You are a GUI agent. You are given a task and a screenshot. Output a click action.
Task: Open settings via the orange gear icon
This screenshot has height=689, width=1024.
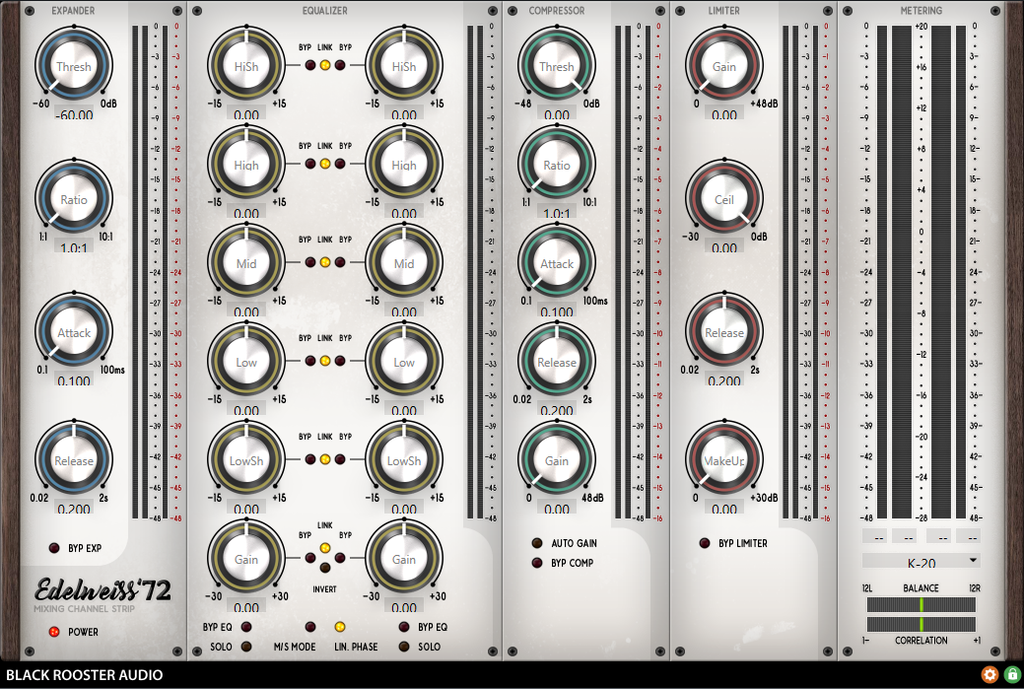[989, 675]
